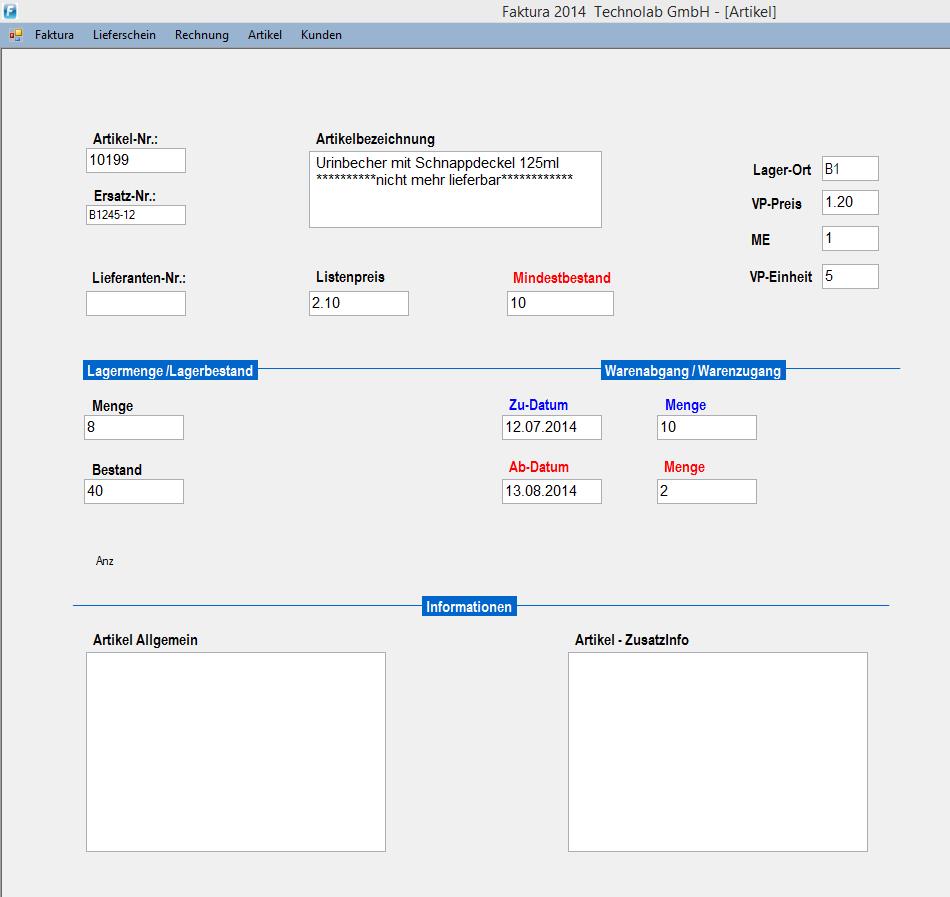
Task: Click the Ersatz-Nr. field with B1245-12
Action: (x=136, y=215)
